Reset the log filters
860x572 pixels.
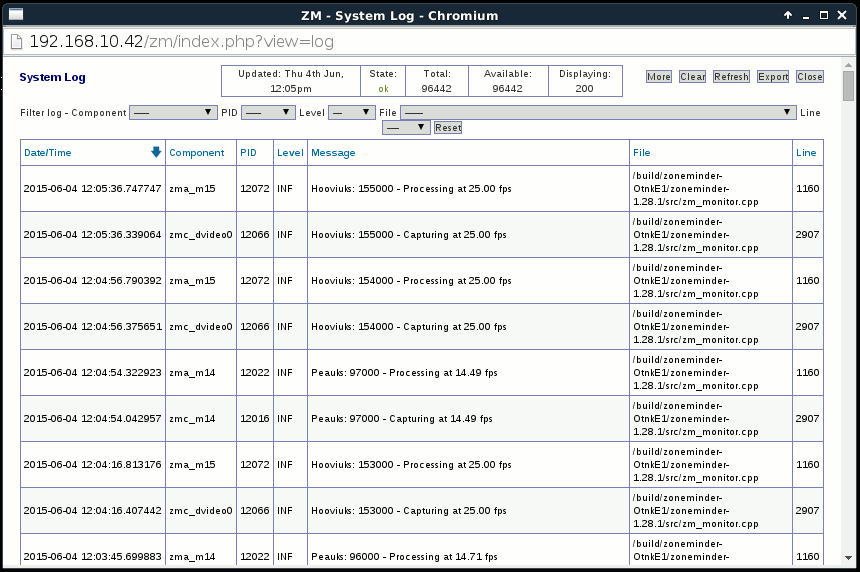click(448, 128)
